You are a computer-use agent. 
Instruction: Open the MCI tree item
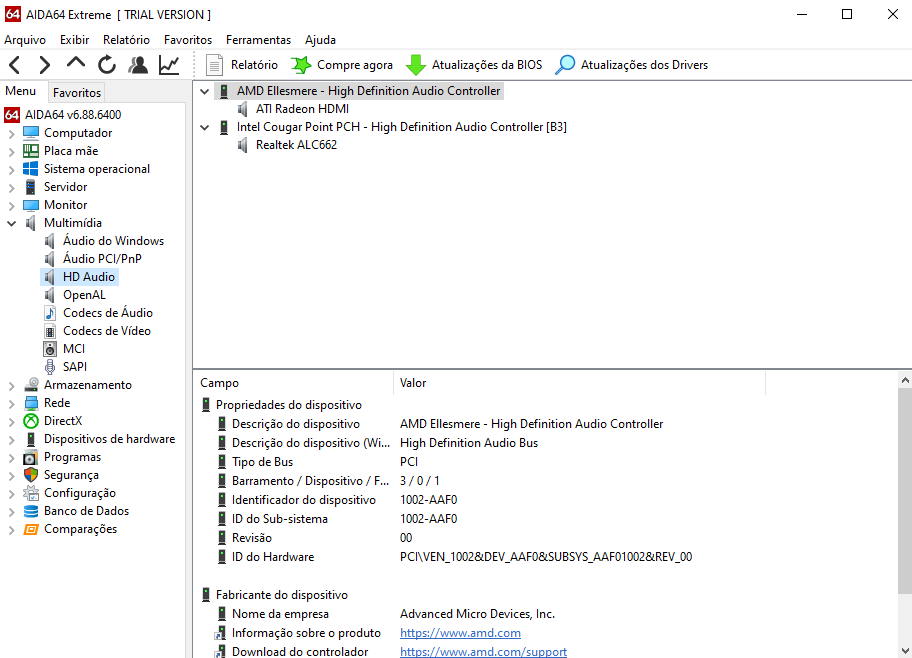tap(74, 349)
